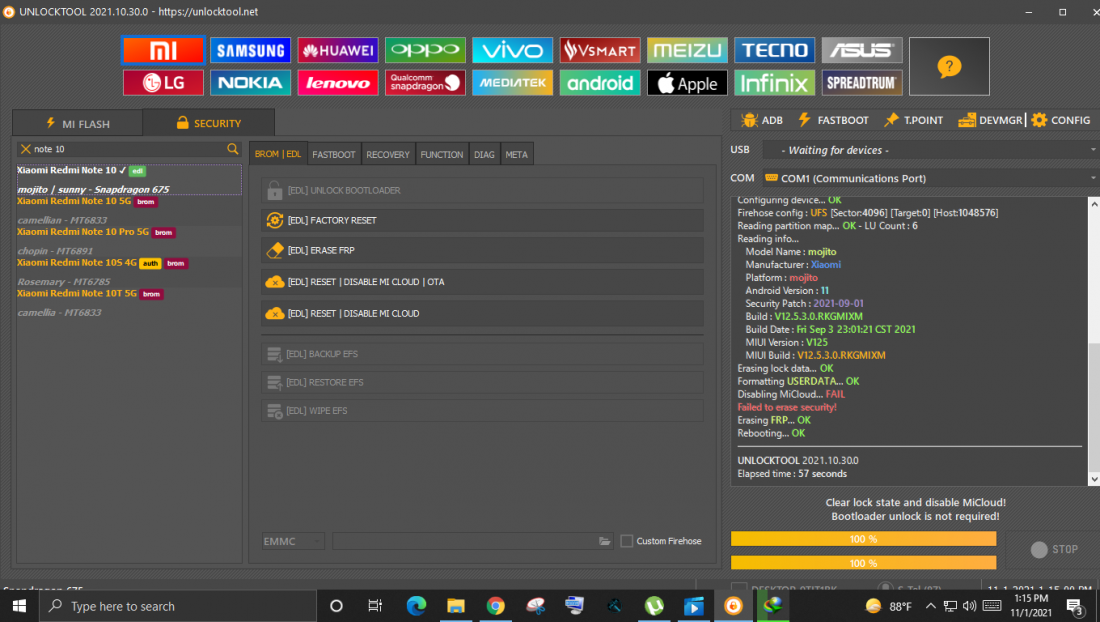Screen dimensions: 1100x622
Task: Open the FUNCTION tab
Action: point(442,154)
